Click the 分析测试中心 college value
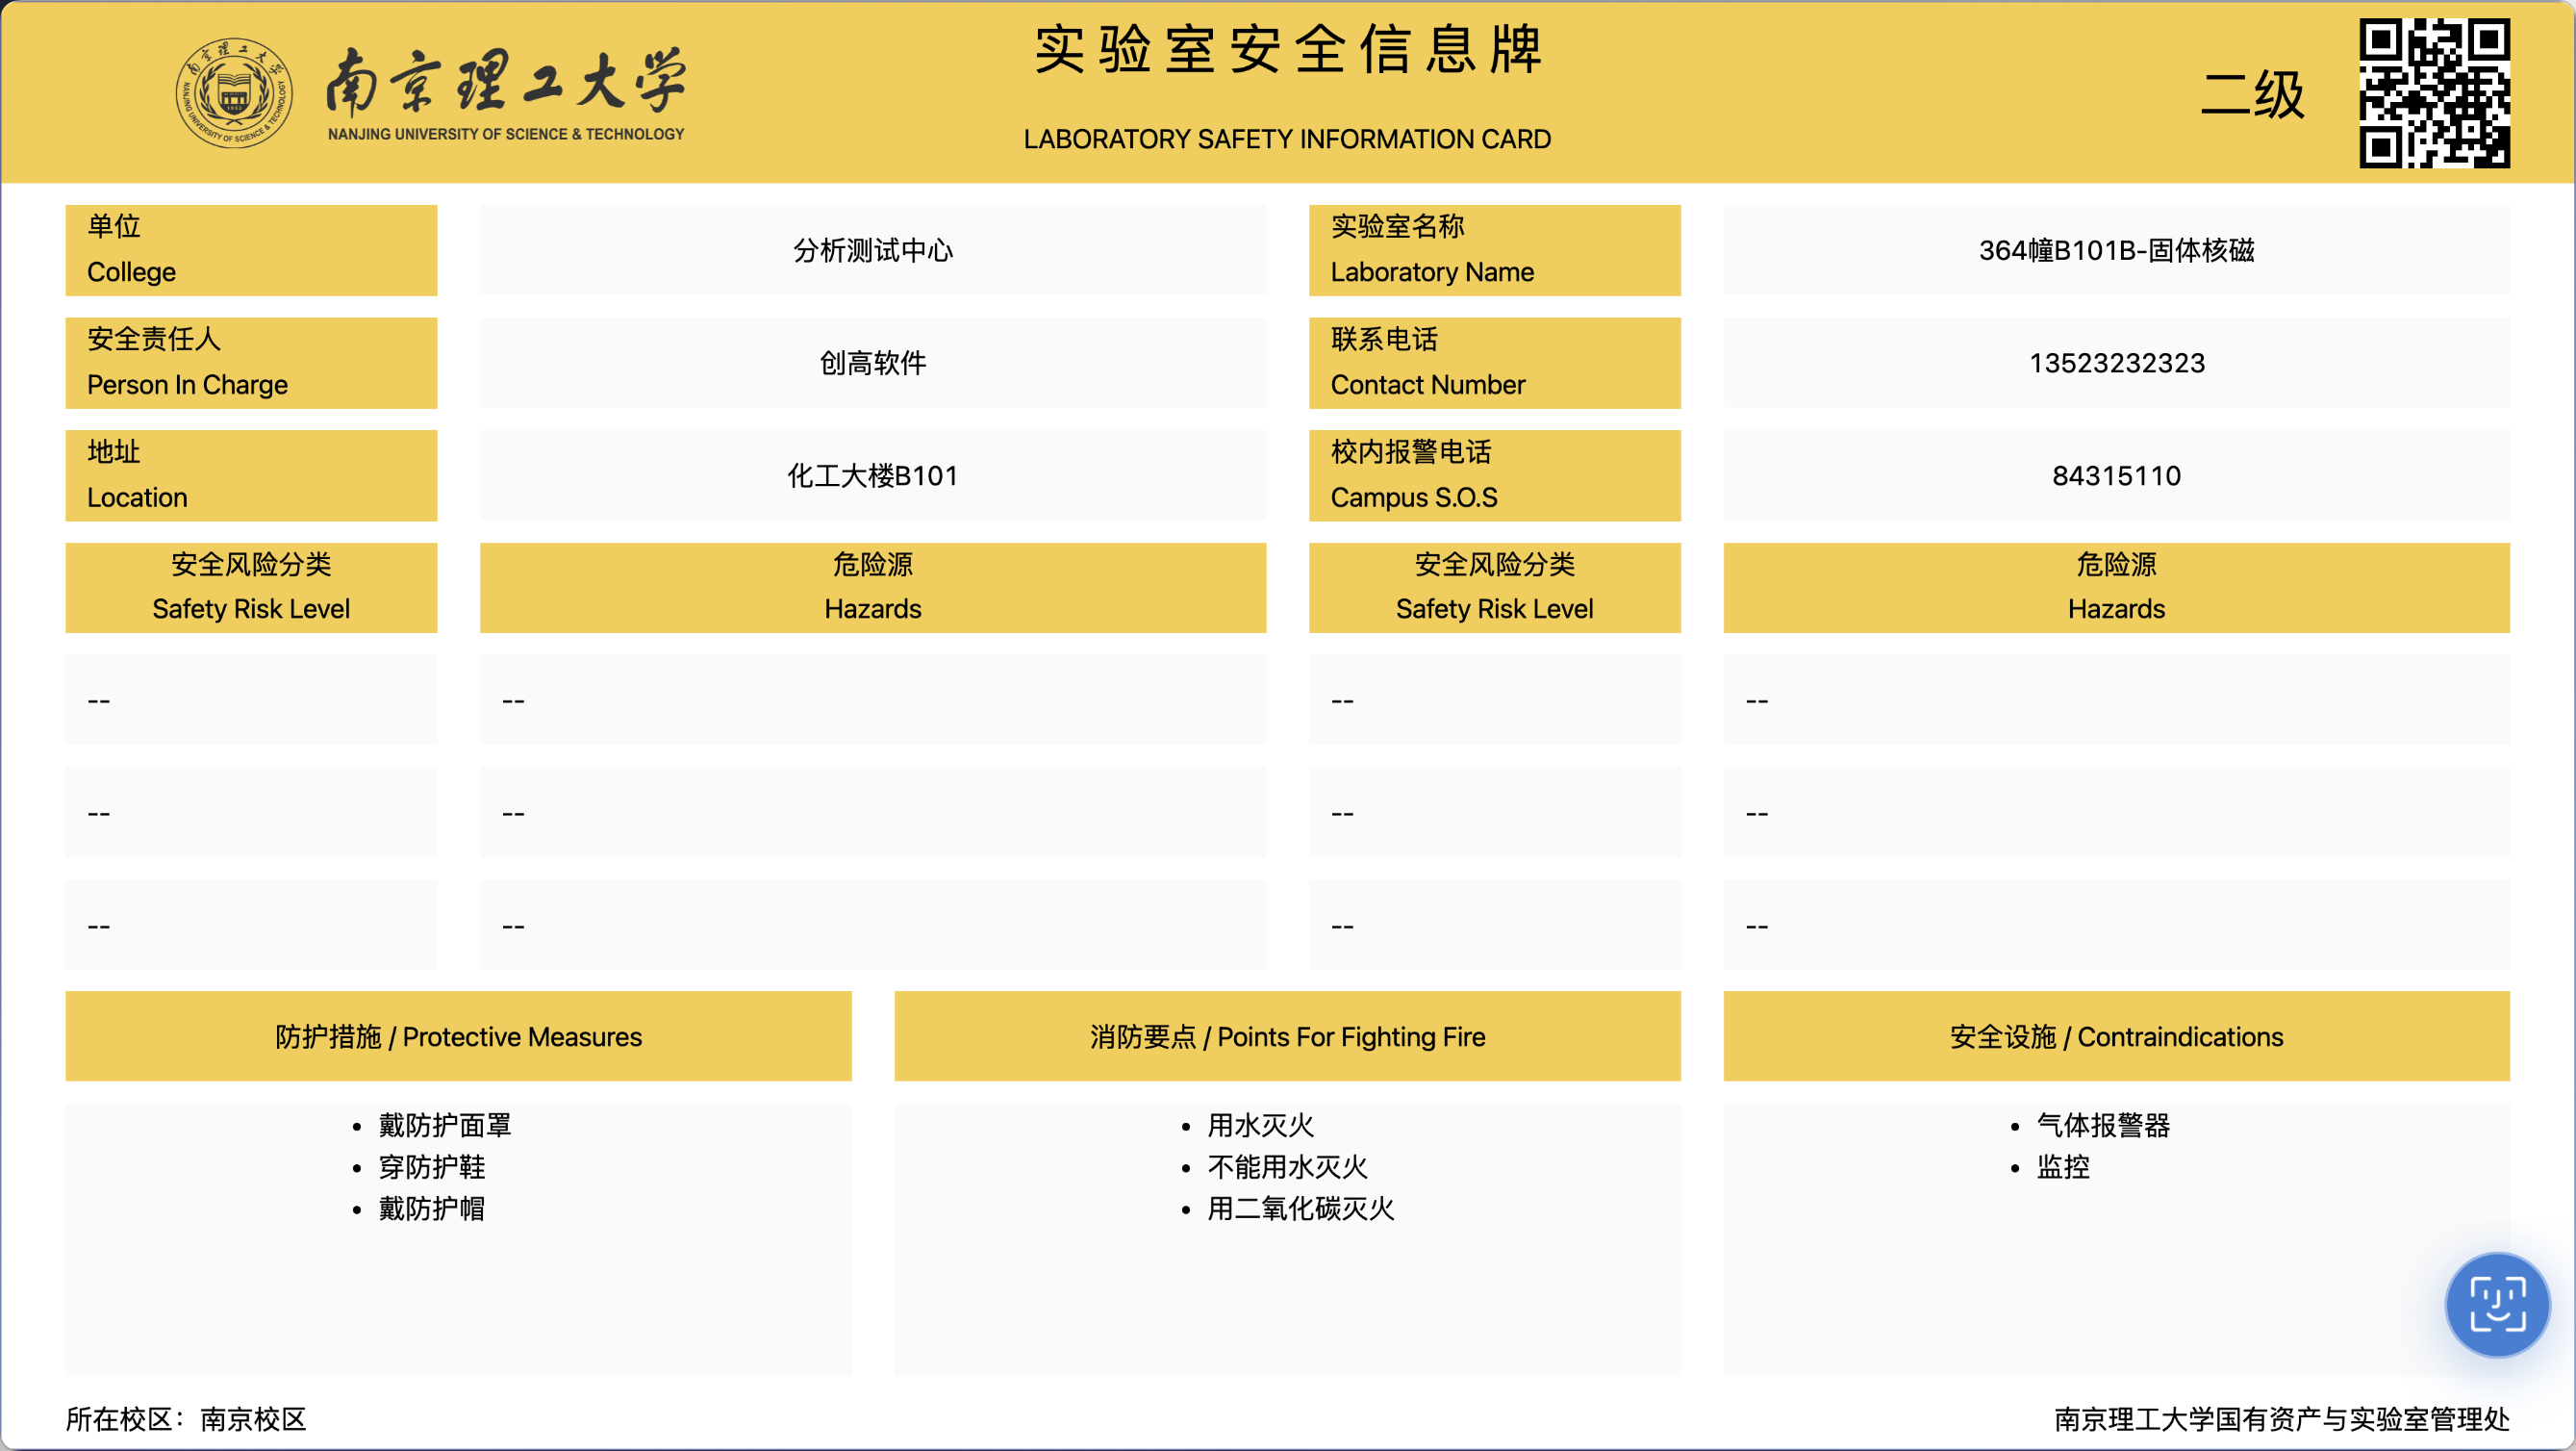The height and width of the screenshot is (1451, 2576). [872, 250]
